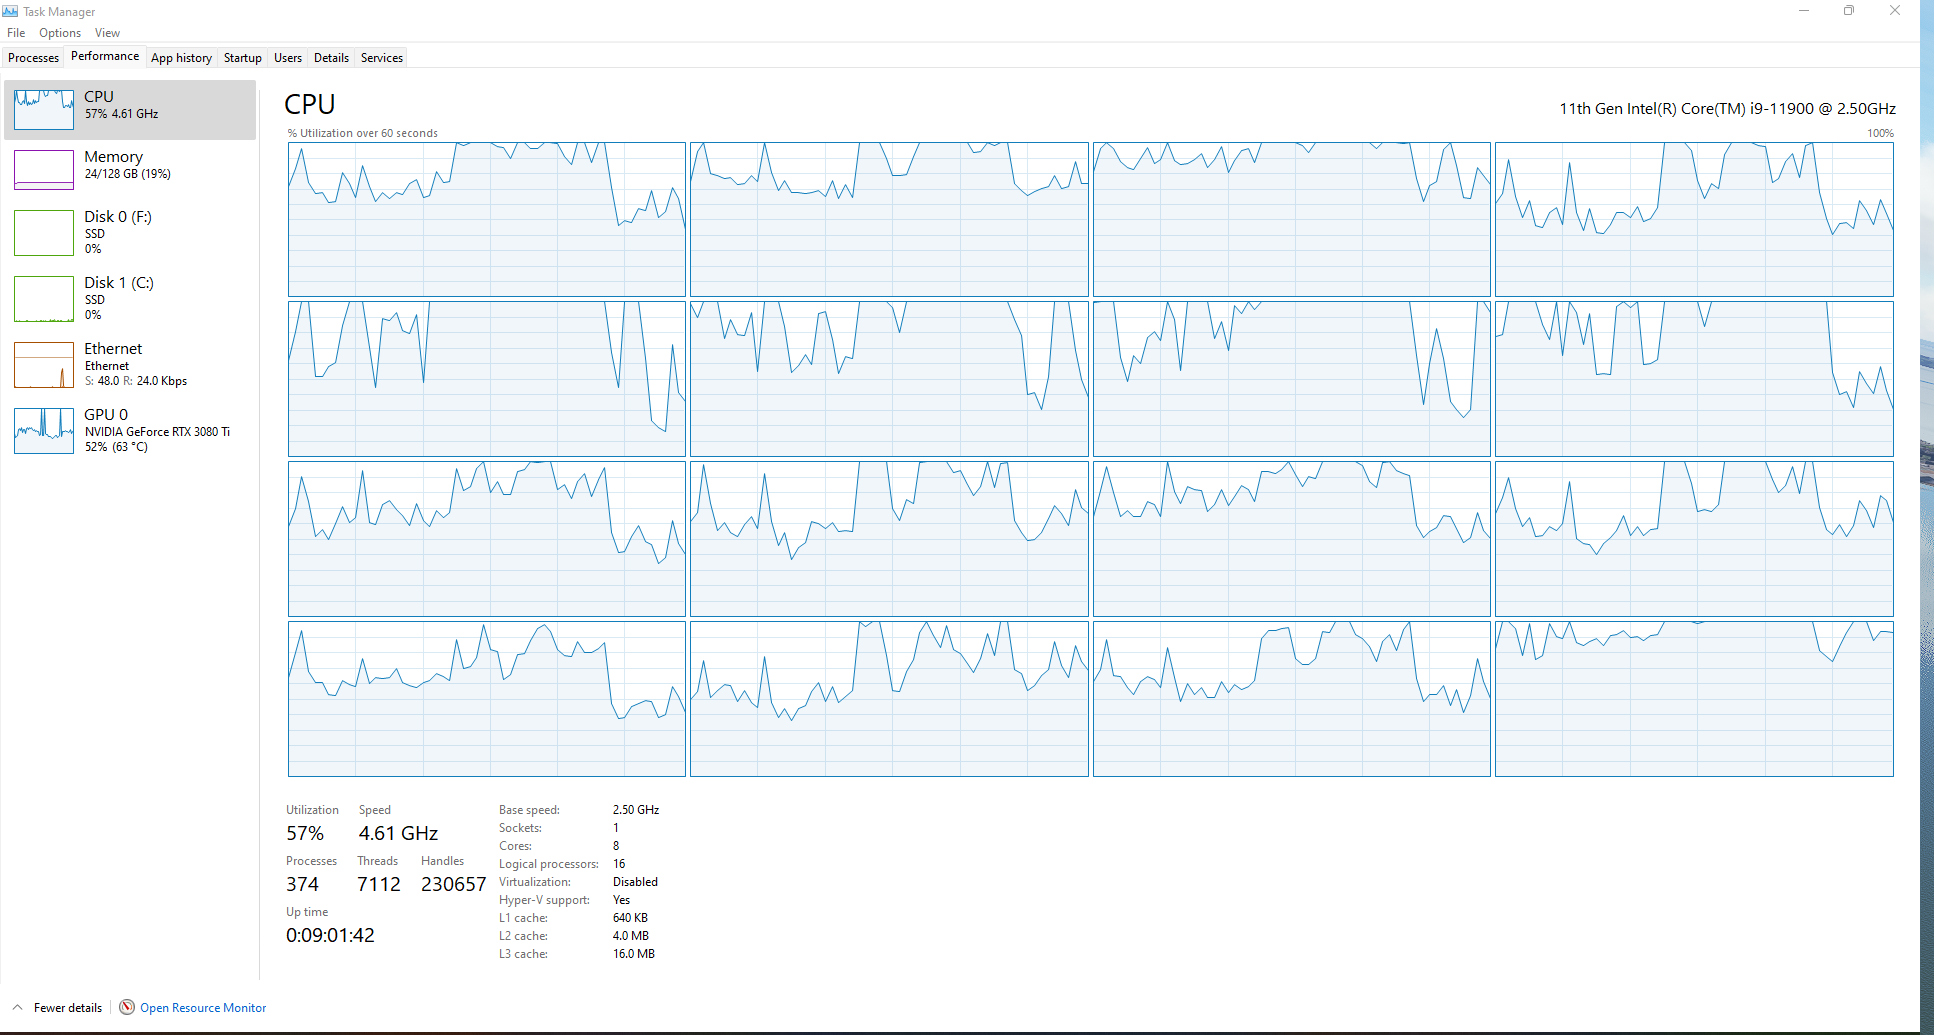This screenshot has width=1934, height=1035.
Task: Open the Options menu
Action: (59, 32)
